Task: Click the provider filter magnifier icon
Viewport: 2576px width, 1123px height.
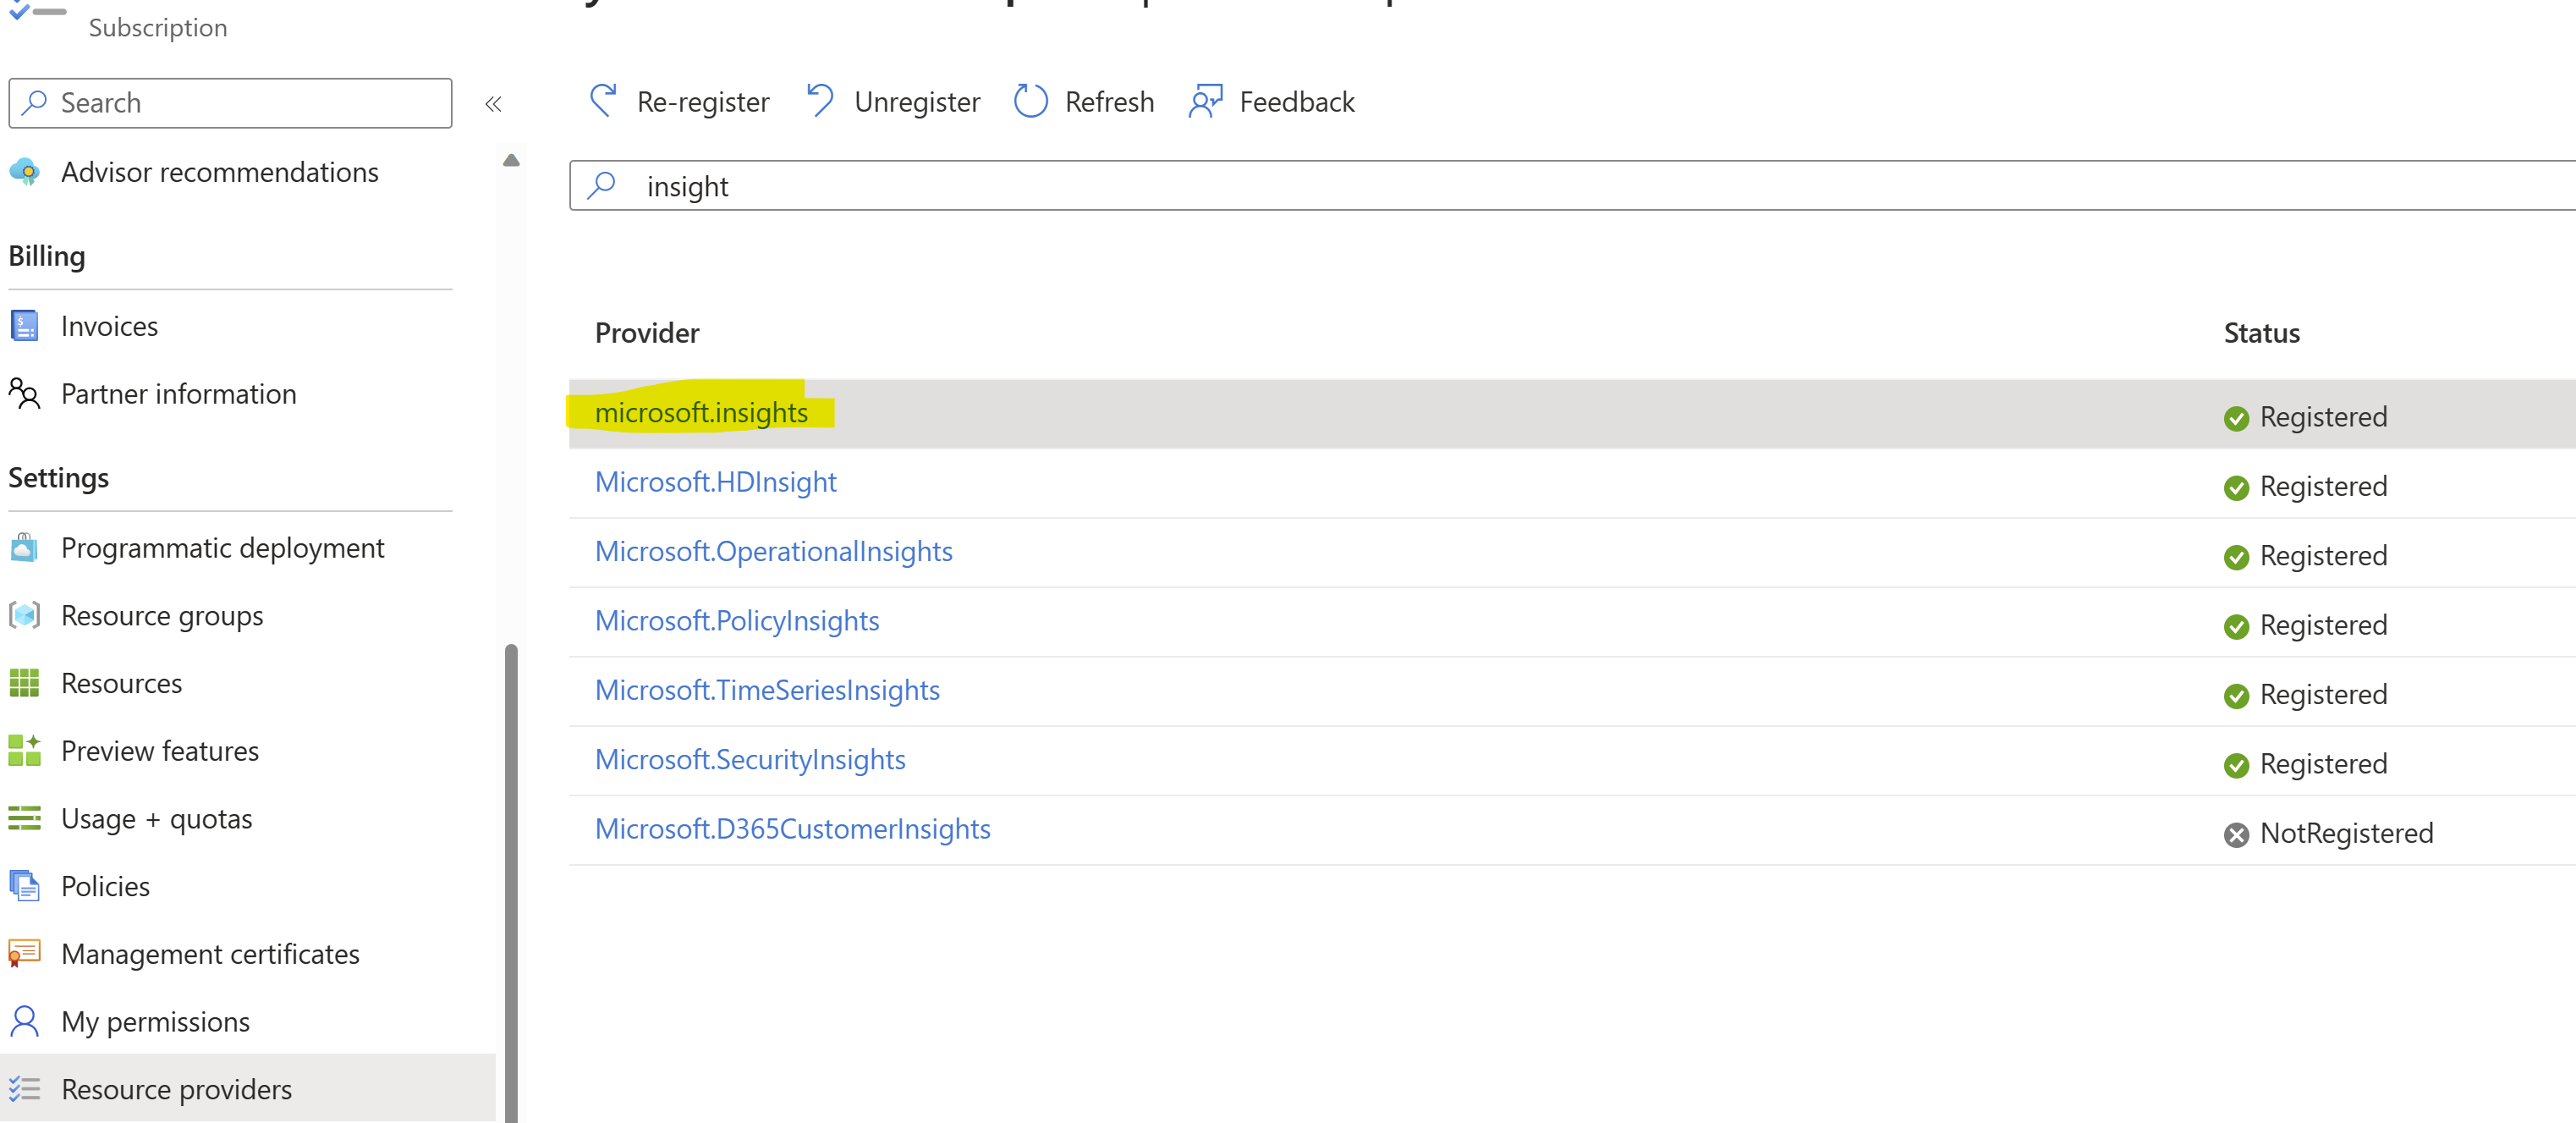Action: pyautogui.click(x=601, y=185)
